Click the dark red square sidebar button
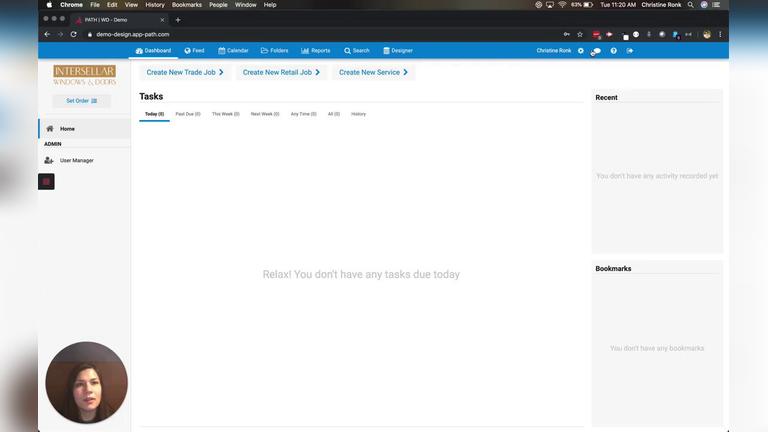This screenshot has height=432, width=768. point(47,182)
